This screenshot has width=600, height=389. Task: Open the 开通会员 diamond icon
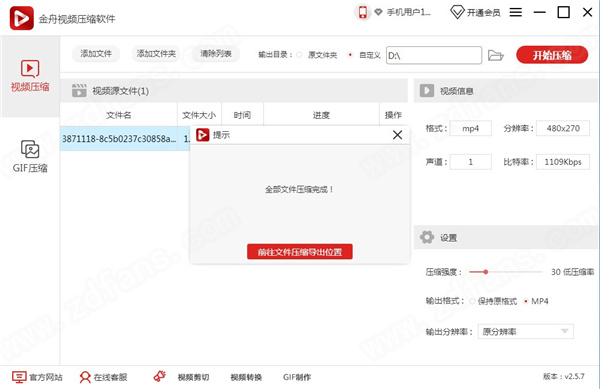point(457,12)
